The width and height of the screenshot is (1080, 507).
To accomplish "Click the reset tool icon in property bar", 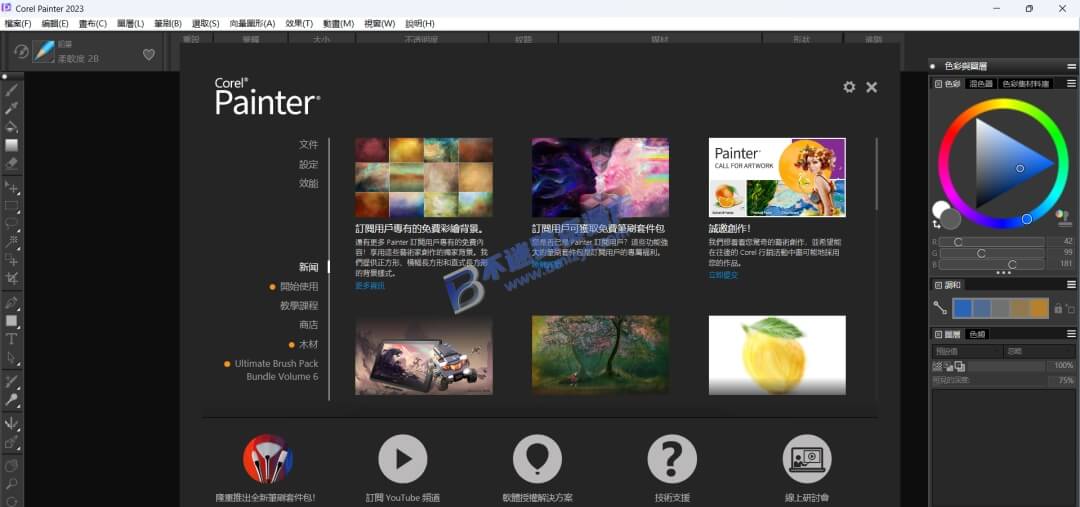I will 21,52.
